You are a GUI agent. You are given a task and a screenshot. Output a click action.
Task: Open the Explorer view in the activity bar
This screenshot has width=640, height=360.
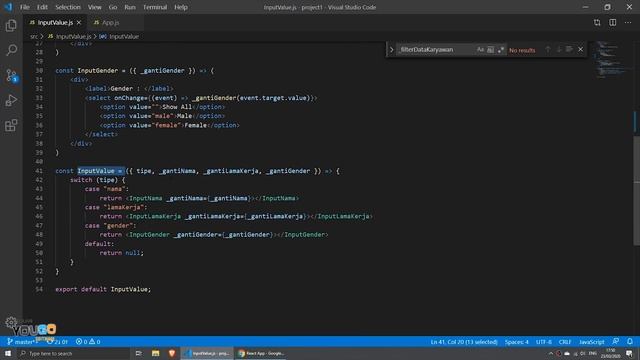(11, 26)
